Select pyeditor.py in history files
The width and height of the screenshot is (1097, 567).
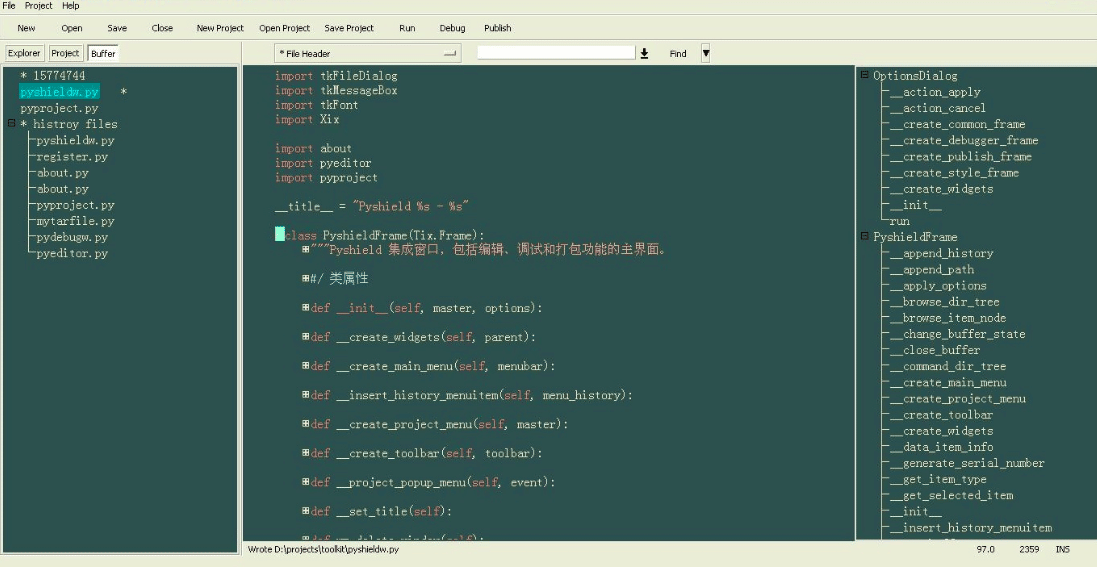point(72,253)
